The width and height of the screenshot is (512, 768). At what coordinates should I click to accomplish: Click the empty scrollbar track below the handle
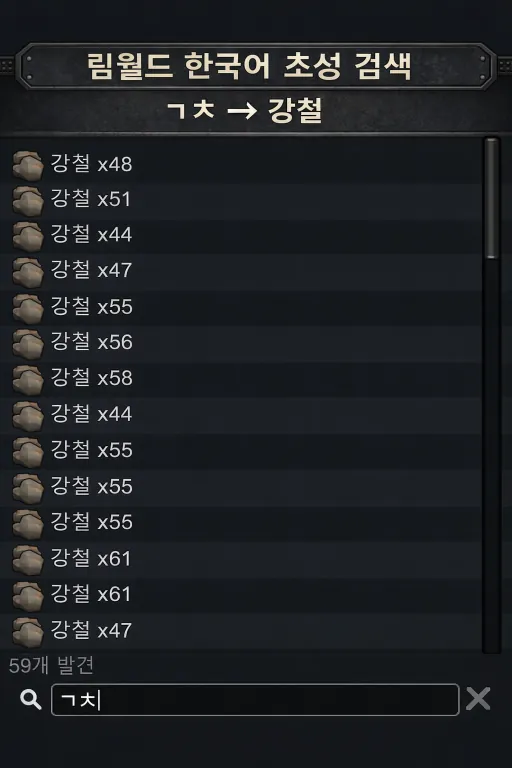491,456
